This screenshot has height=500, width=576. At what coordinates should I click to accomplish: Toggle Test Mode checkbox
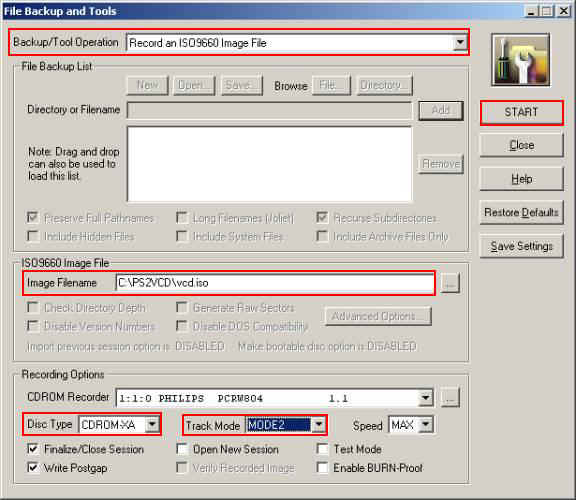322,449
